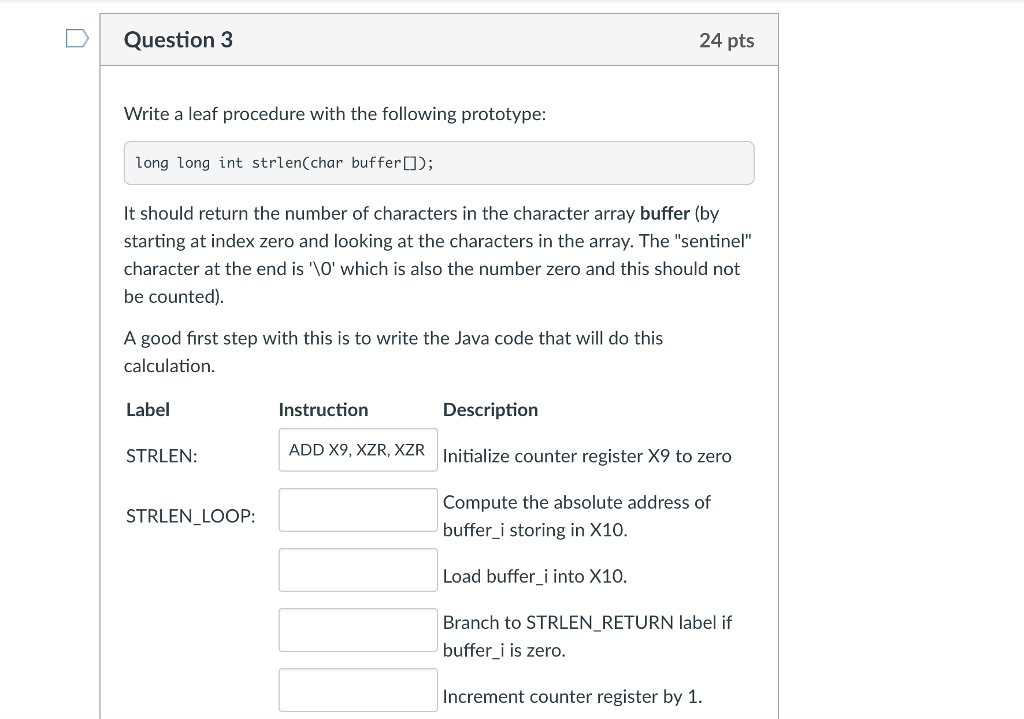Click the question panel body area
This screenshot has height=719, width=1024.
[440, 300]
